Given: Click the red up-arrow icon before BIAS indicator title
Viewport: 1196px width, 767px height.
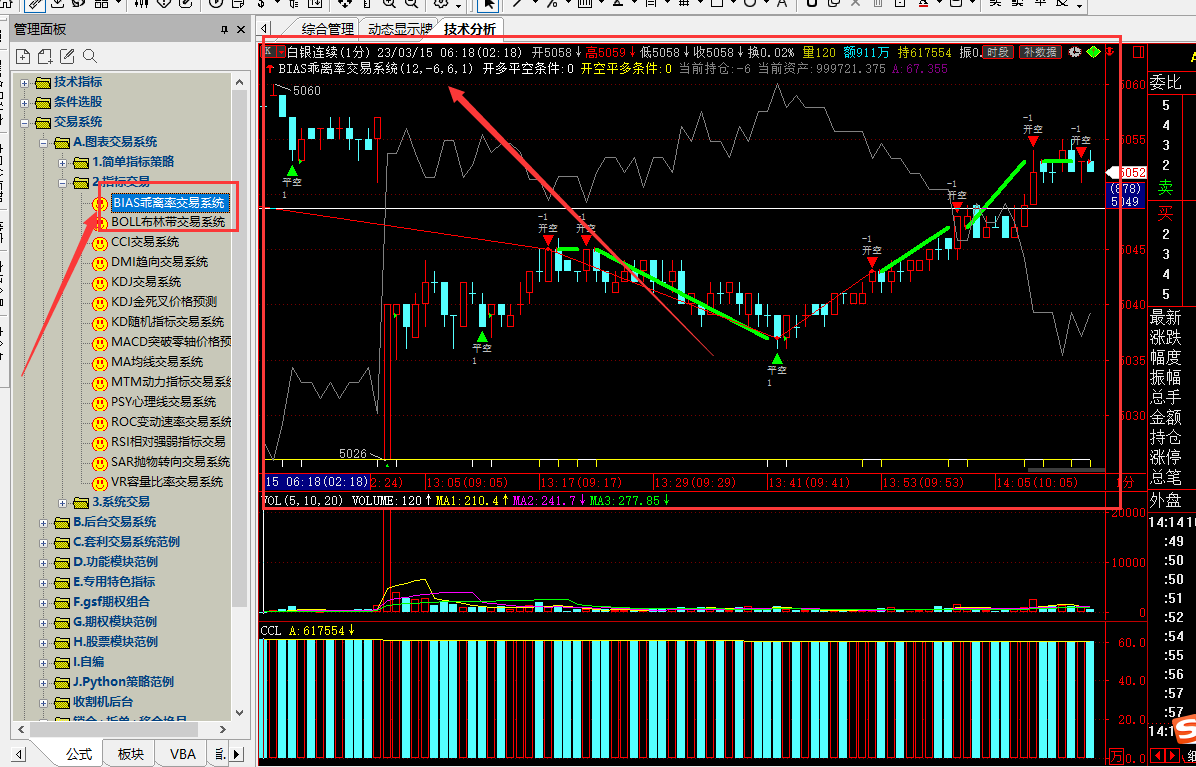Looking at the screenshot, I should (272, 68).
